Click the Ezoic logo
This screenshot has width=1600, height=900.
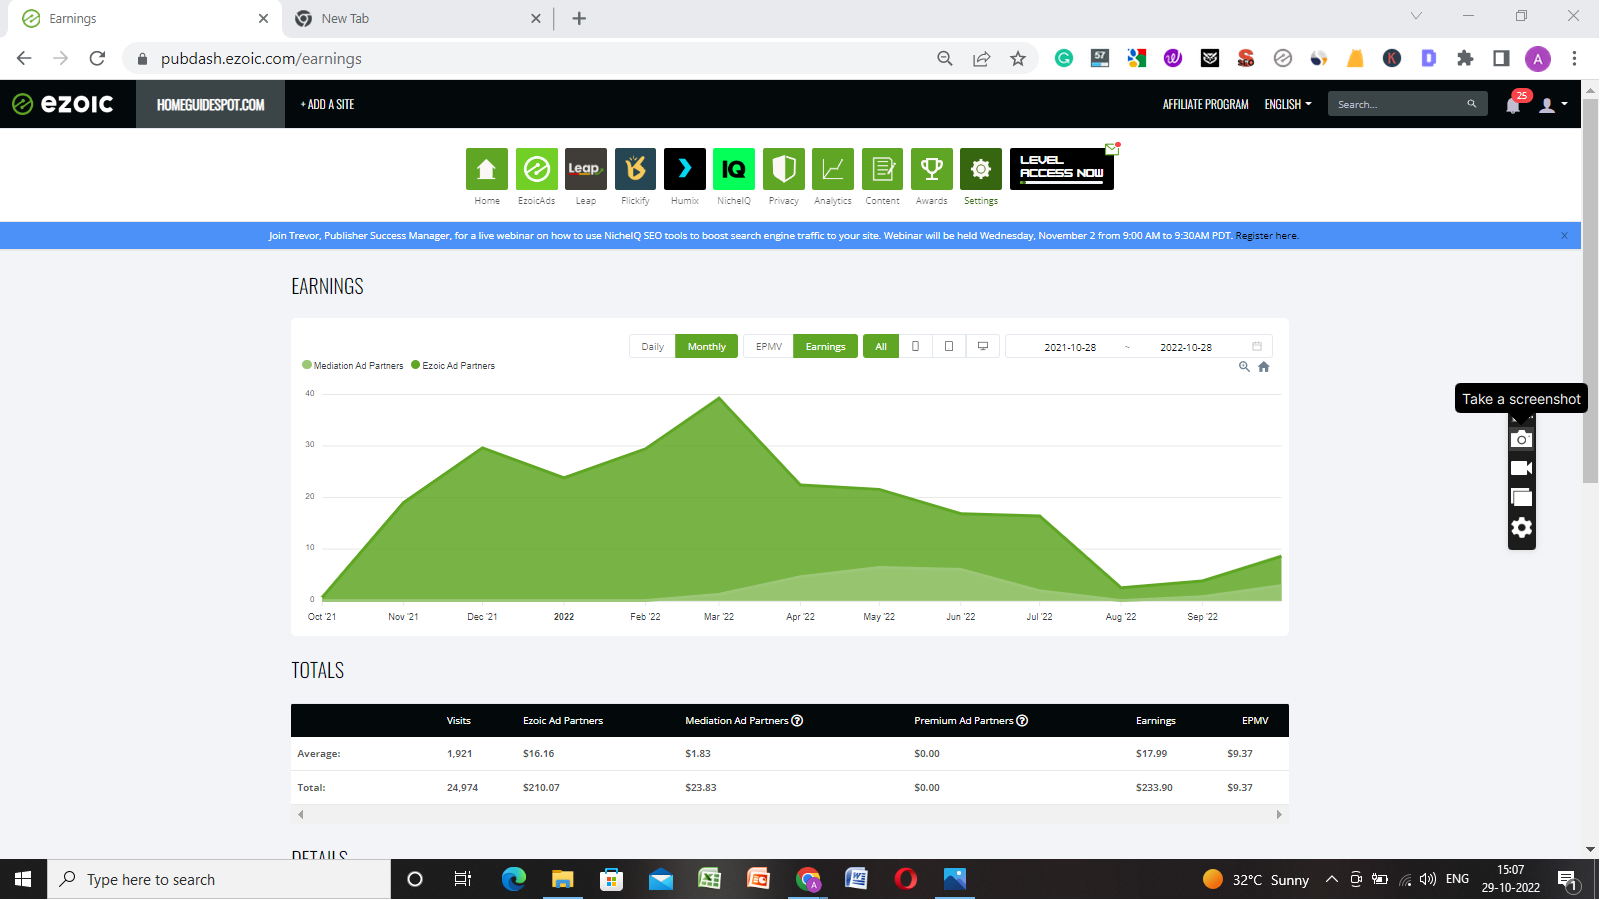[x=63, y=104]
